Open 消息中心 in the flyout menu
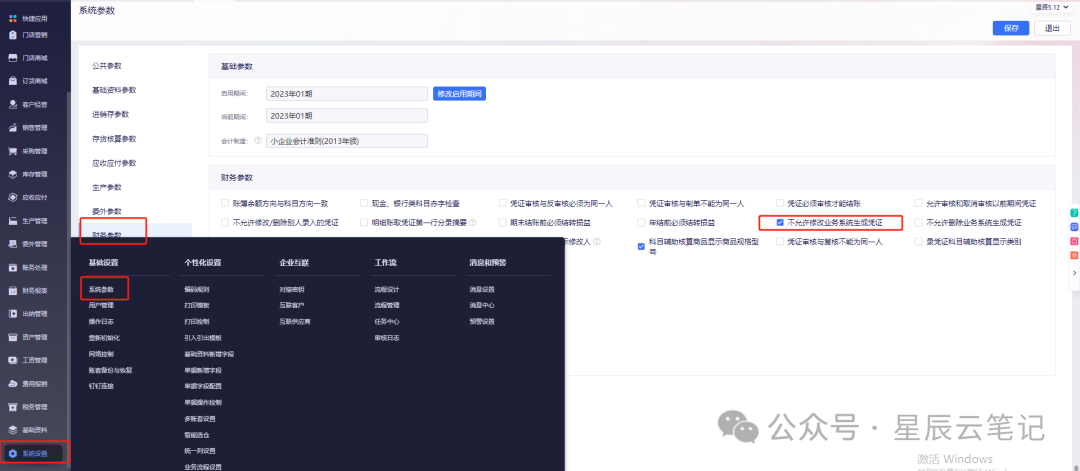The width and height of the screenshot is (1080, 471). click(482, 305)
